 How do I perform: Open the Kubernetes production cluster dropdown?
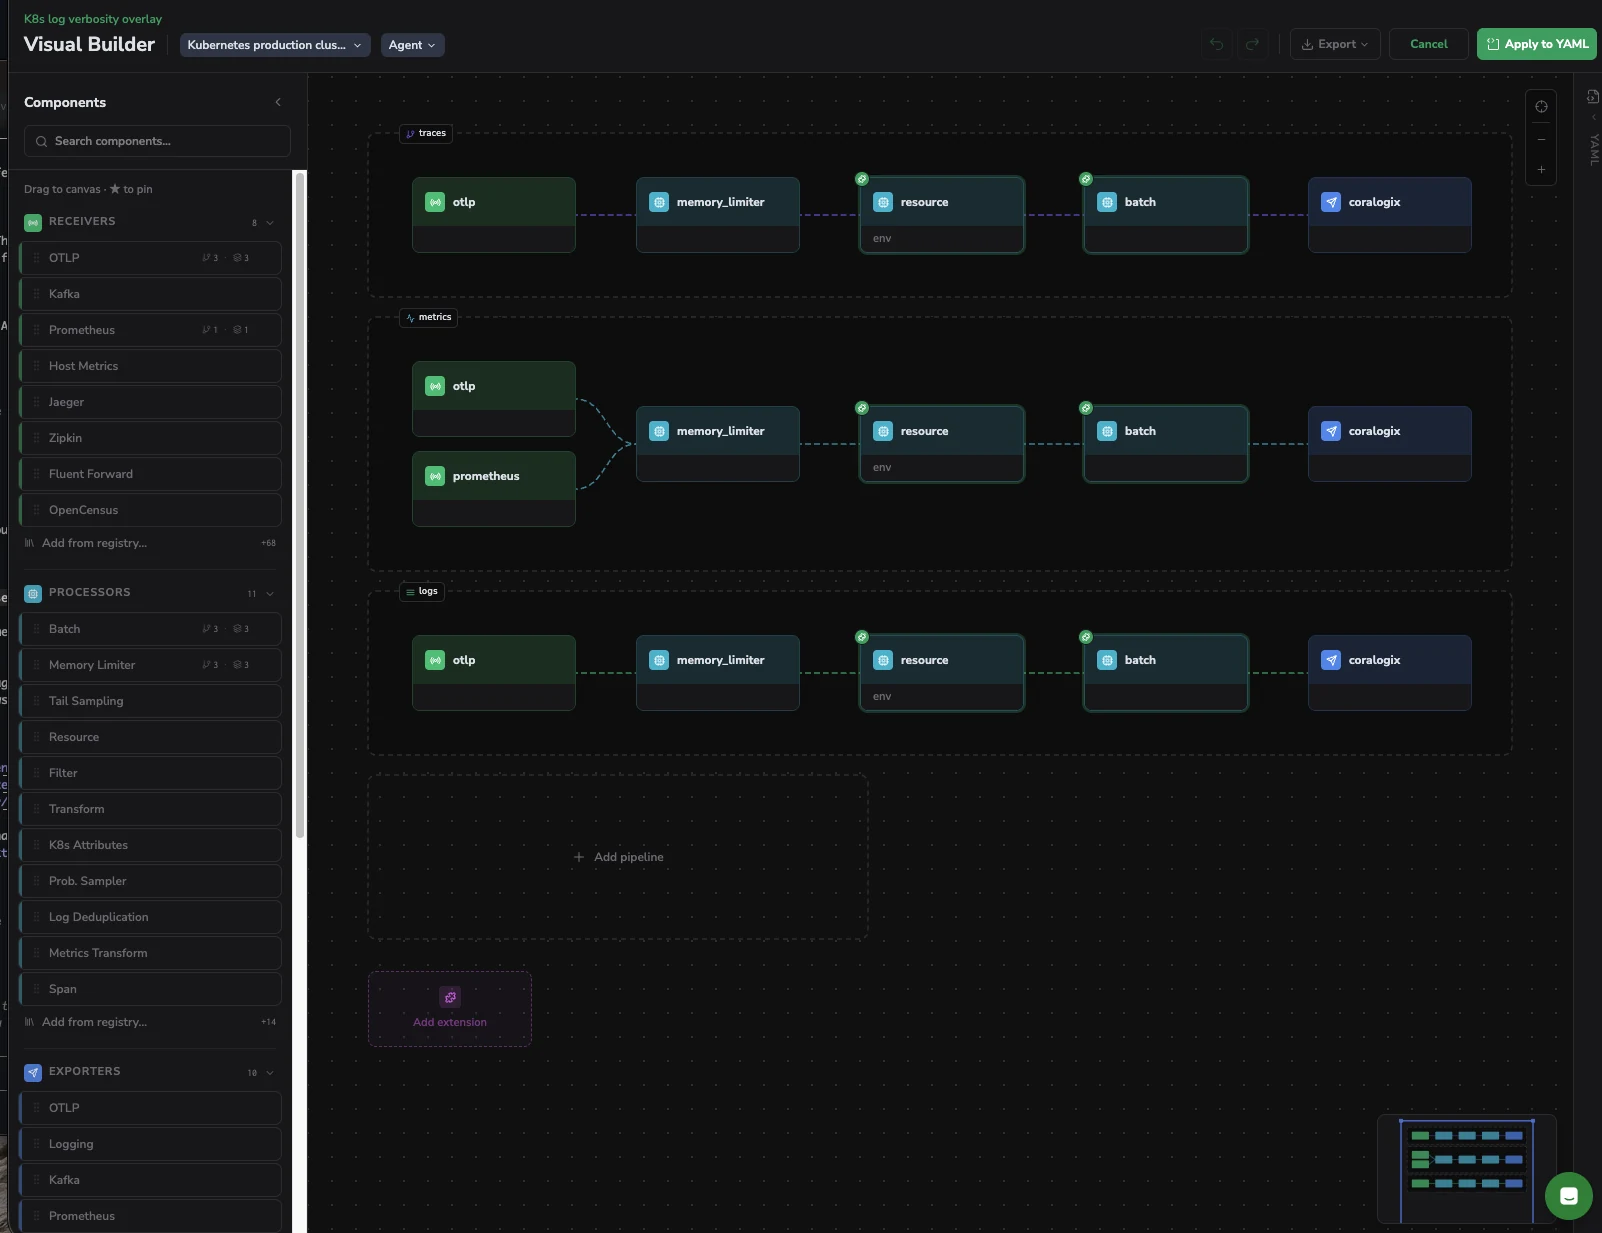(275, 45)
